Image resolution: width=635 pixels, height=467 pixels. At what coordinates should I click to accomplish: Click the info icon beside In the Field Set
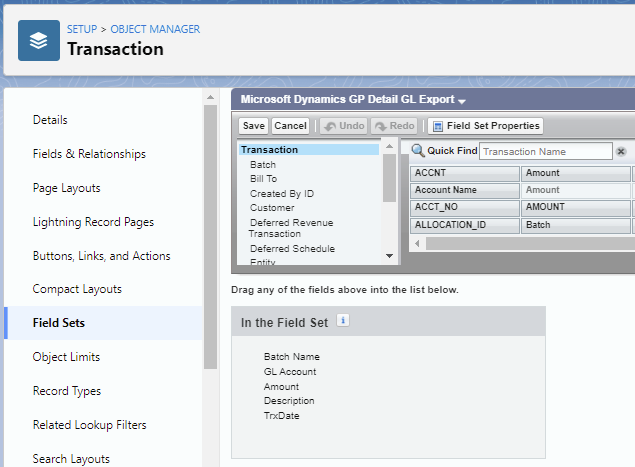(x=343, y=321)
